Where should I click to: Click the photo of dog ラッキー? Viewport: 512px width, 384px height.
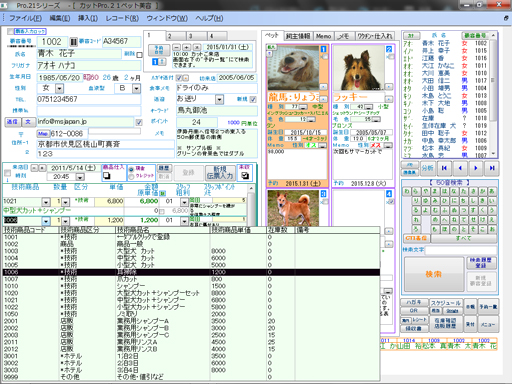point(358,68)
